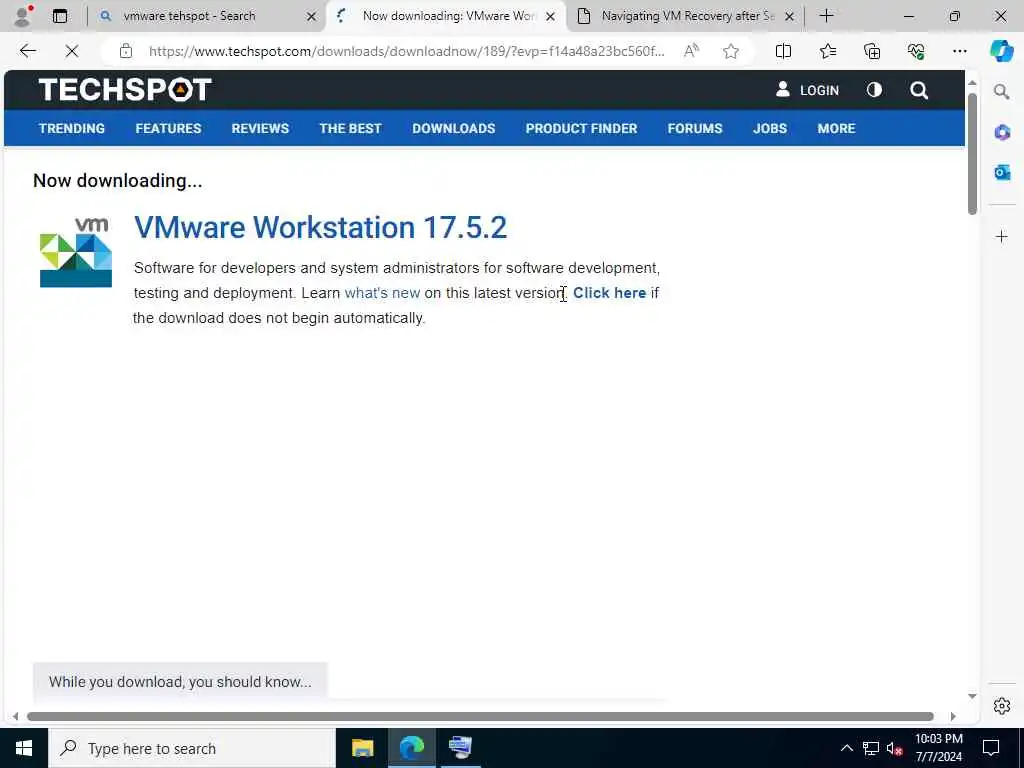Image resolution: width=1024 pixels, height=768 pixels.
Task: Open Microsoft Edge taskbar icon
Action: (x=411, y=748)
